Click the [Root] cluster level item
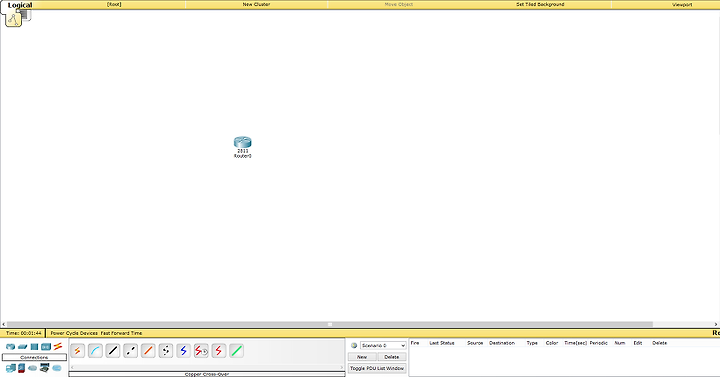 114,4
